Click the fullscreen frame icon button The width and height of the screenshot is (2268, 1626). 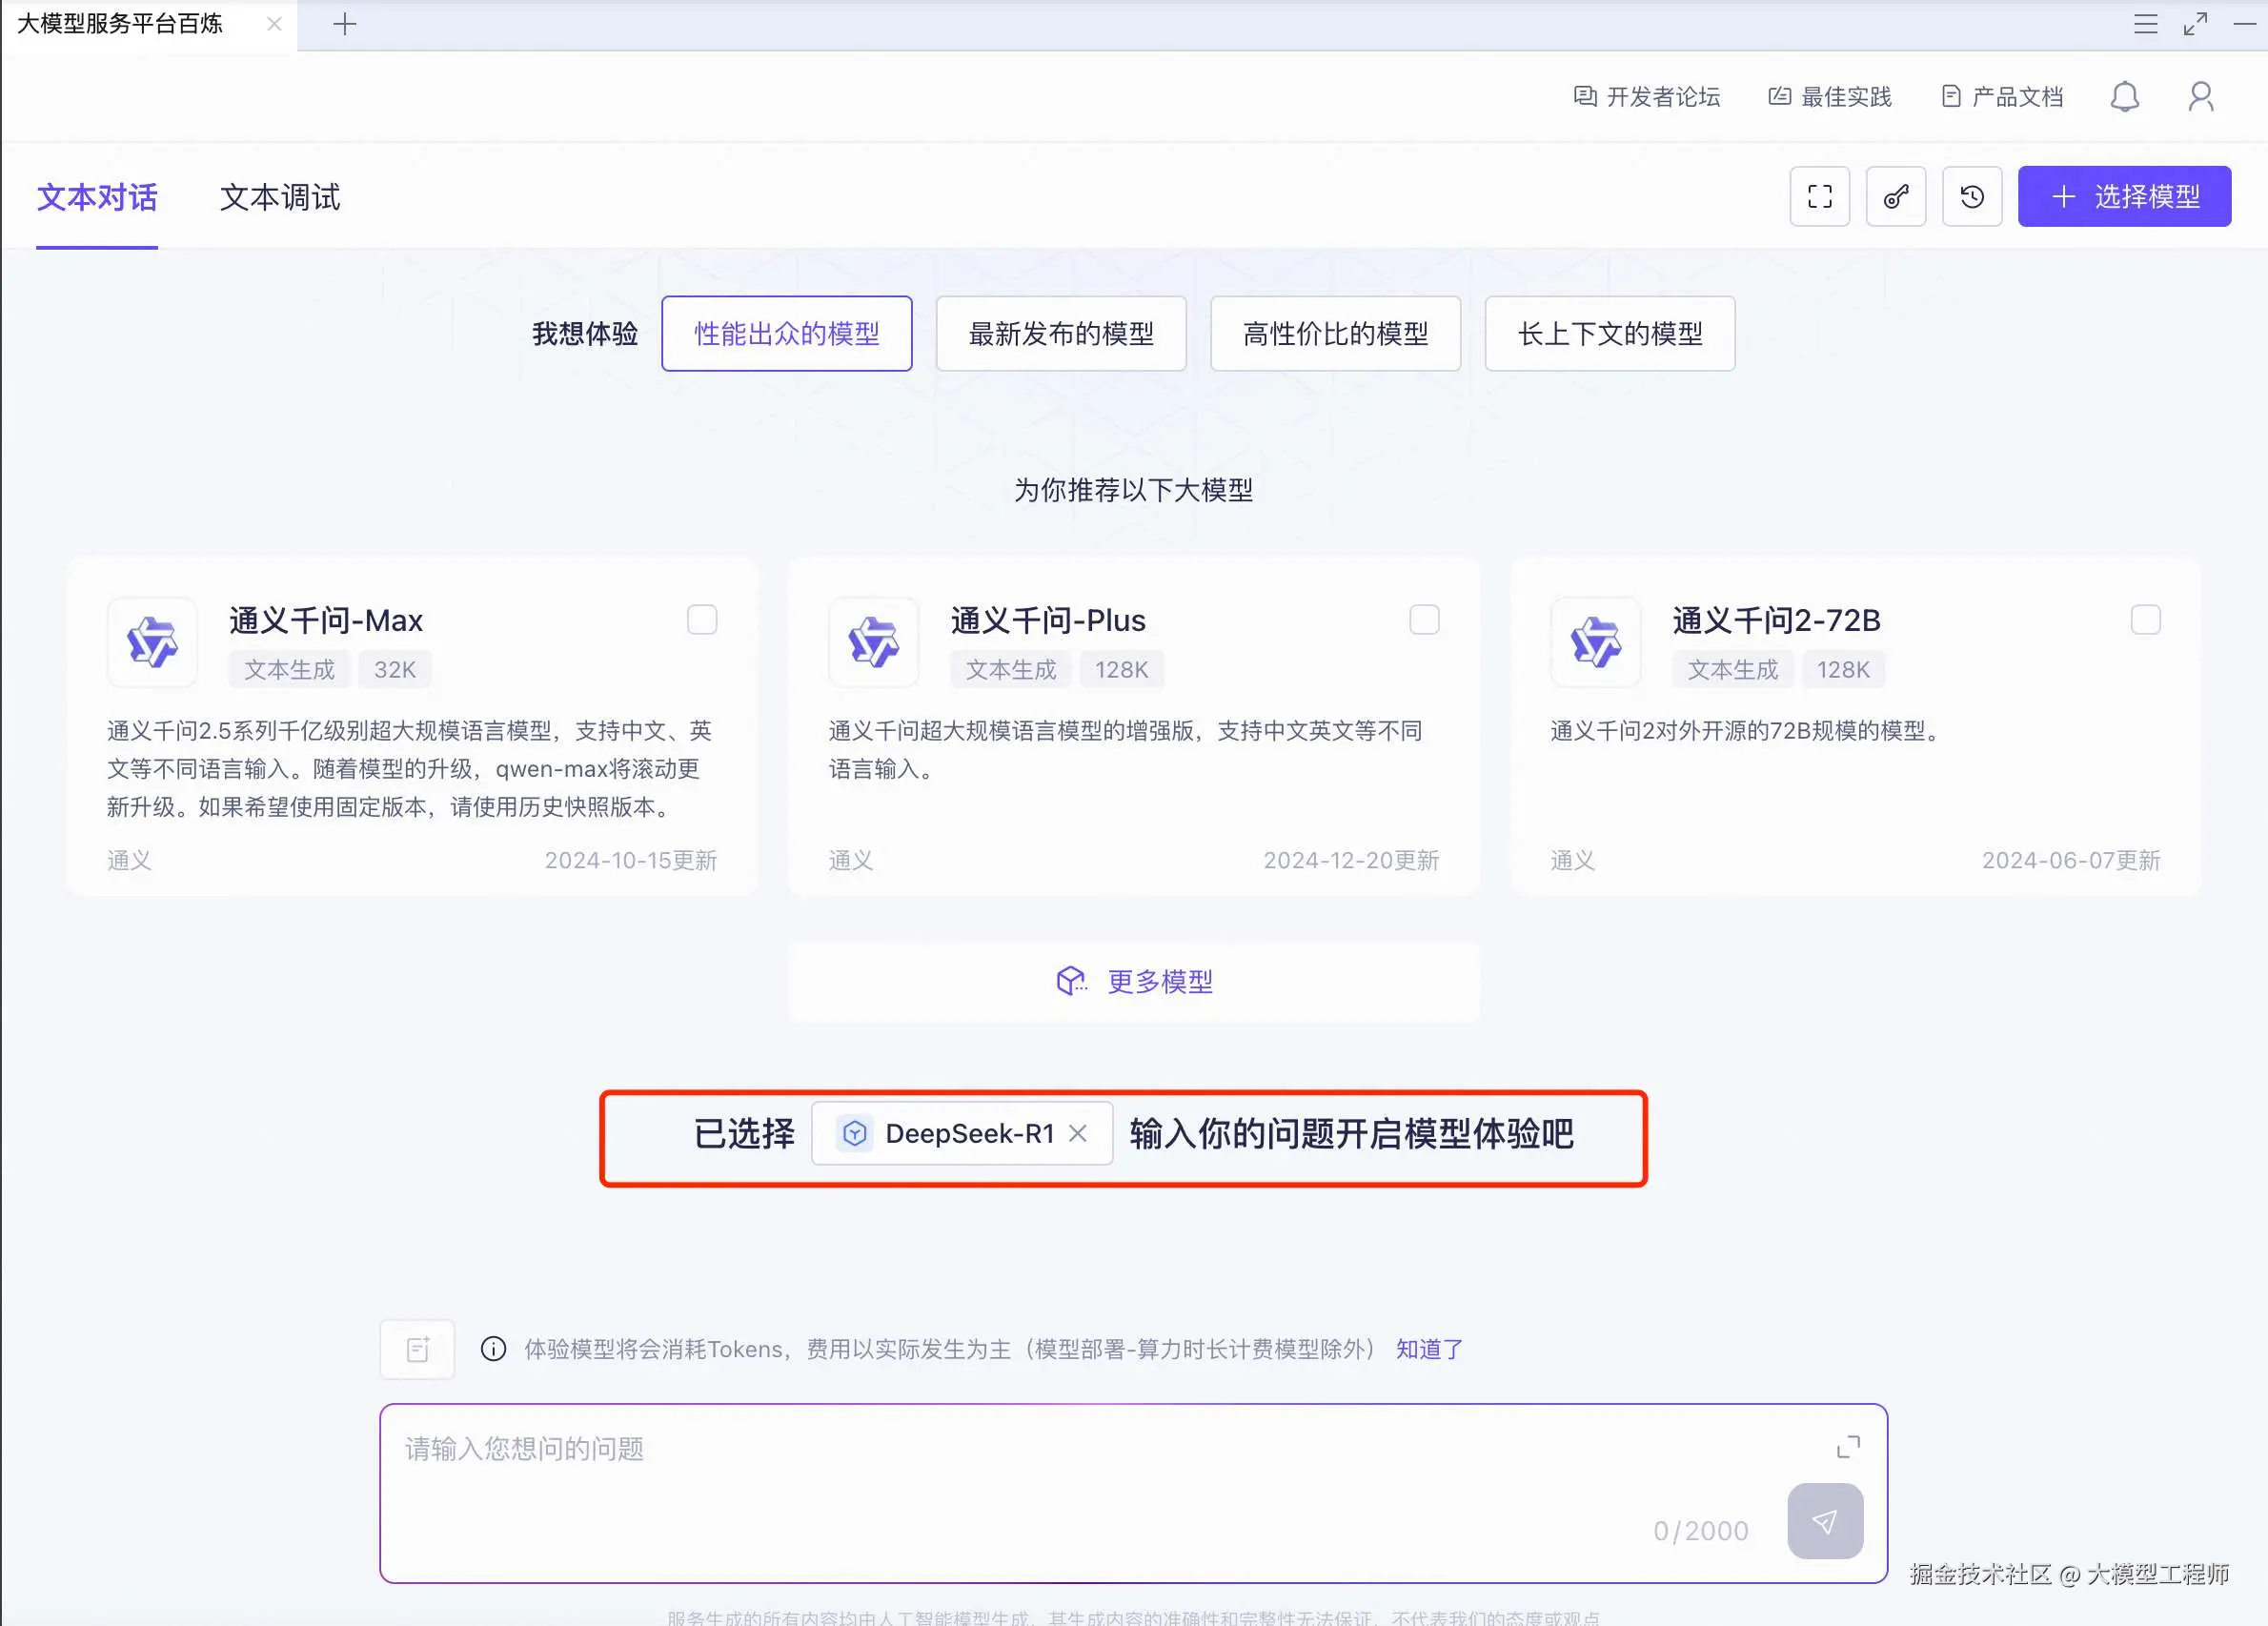tap(1819, 197)
